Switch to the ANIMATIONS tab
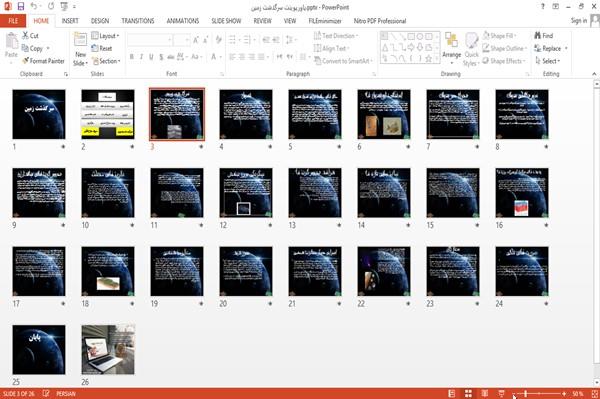This screenshot has width=600, height=399. (x=183, y=21)
